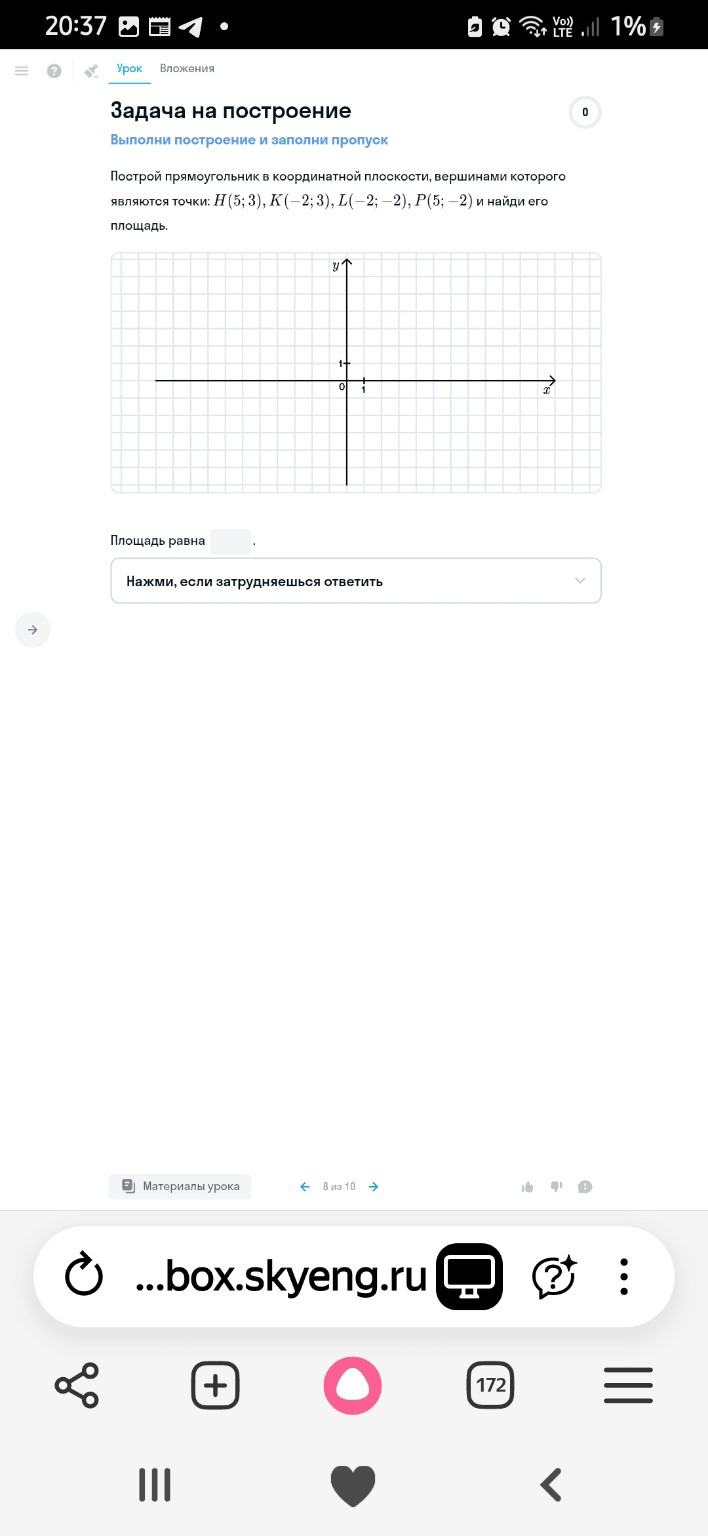Open the Alice assistant pink button
Screen dimensions: 708x1536
coord(352,1386)
